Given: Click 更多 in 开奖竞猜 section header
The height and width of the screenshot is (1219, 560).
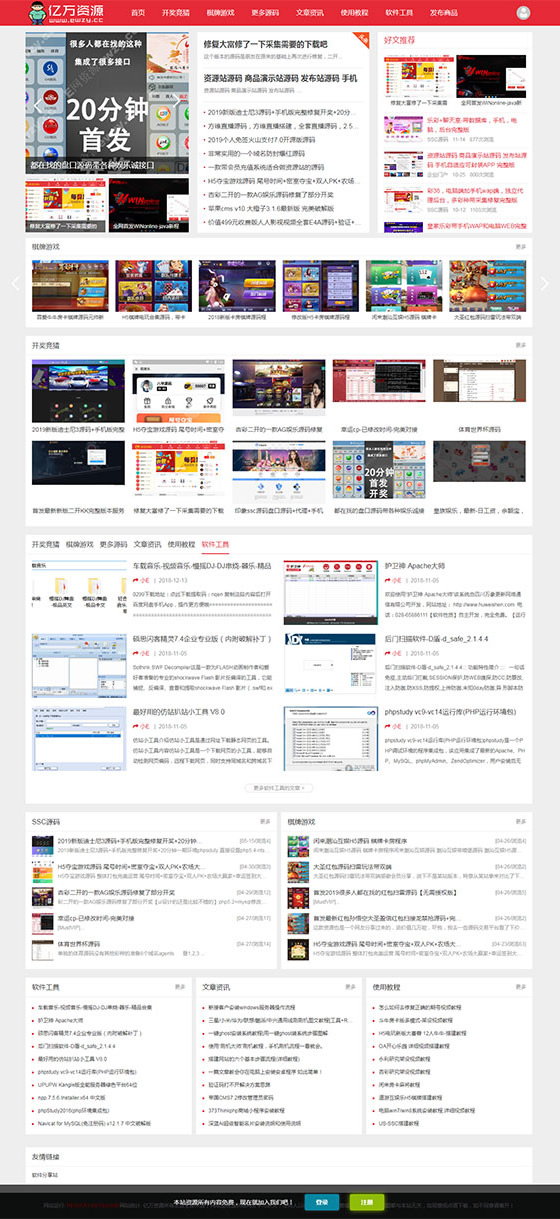Looking at the screenshot, I should (520, 345).
